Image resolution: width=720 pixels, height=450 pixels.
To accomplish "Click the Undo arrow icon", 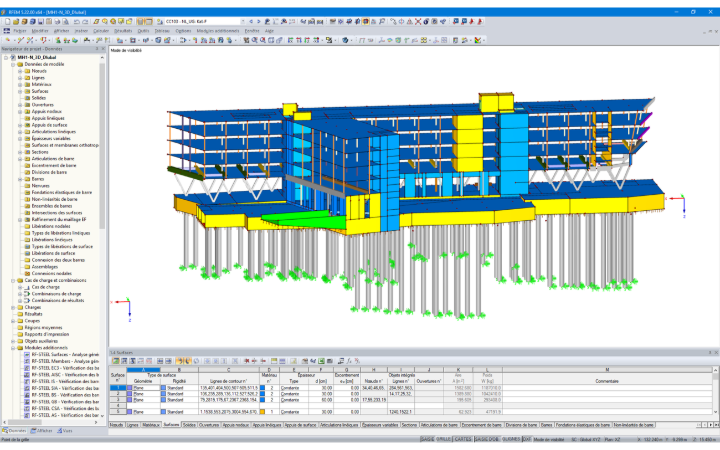I will [77, 22].
